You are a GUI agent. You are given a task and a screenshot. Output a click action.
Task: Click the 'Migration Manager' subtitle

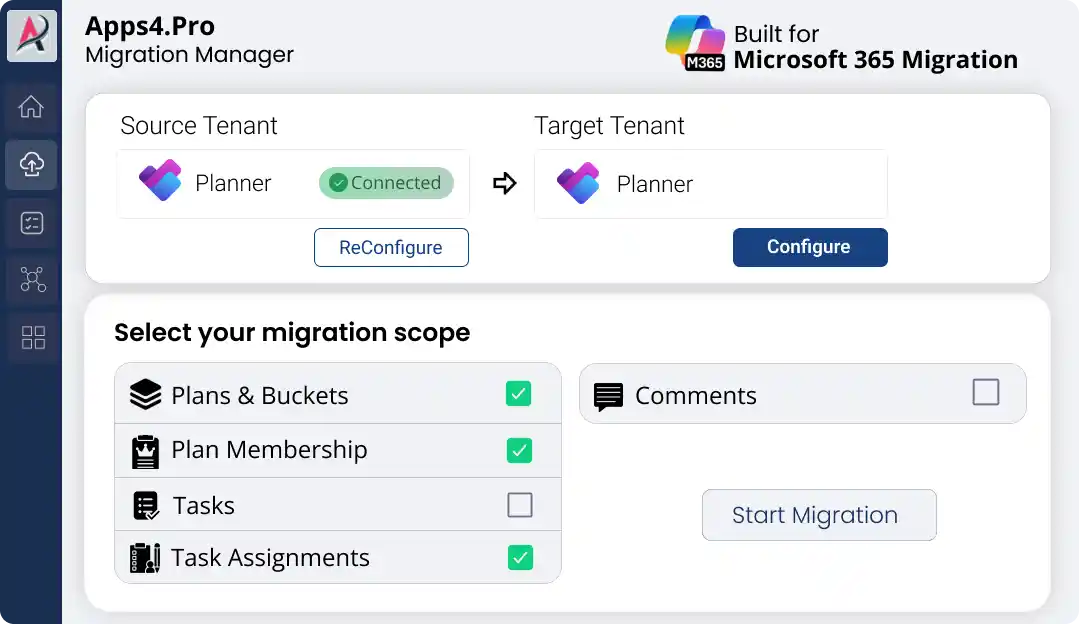click(x=189, y=54)
